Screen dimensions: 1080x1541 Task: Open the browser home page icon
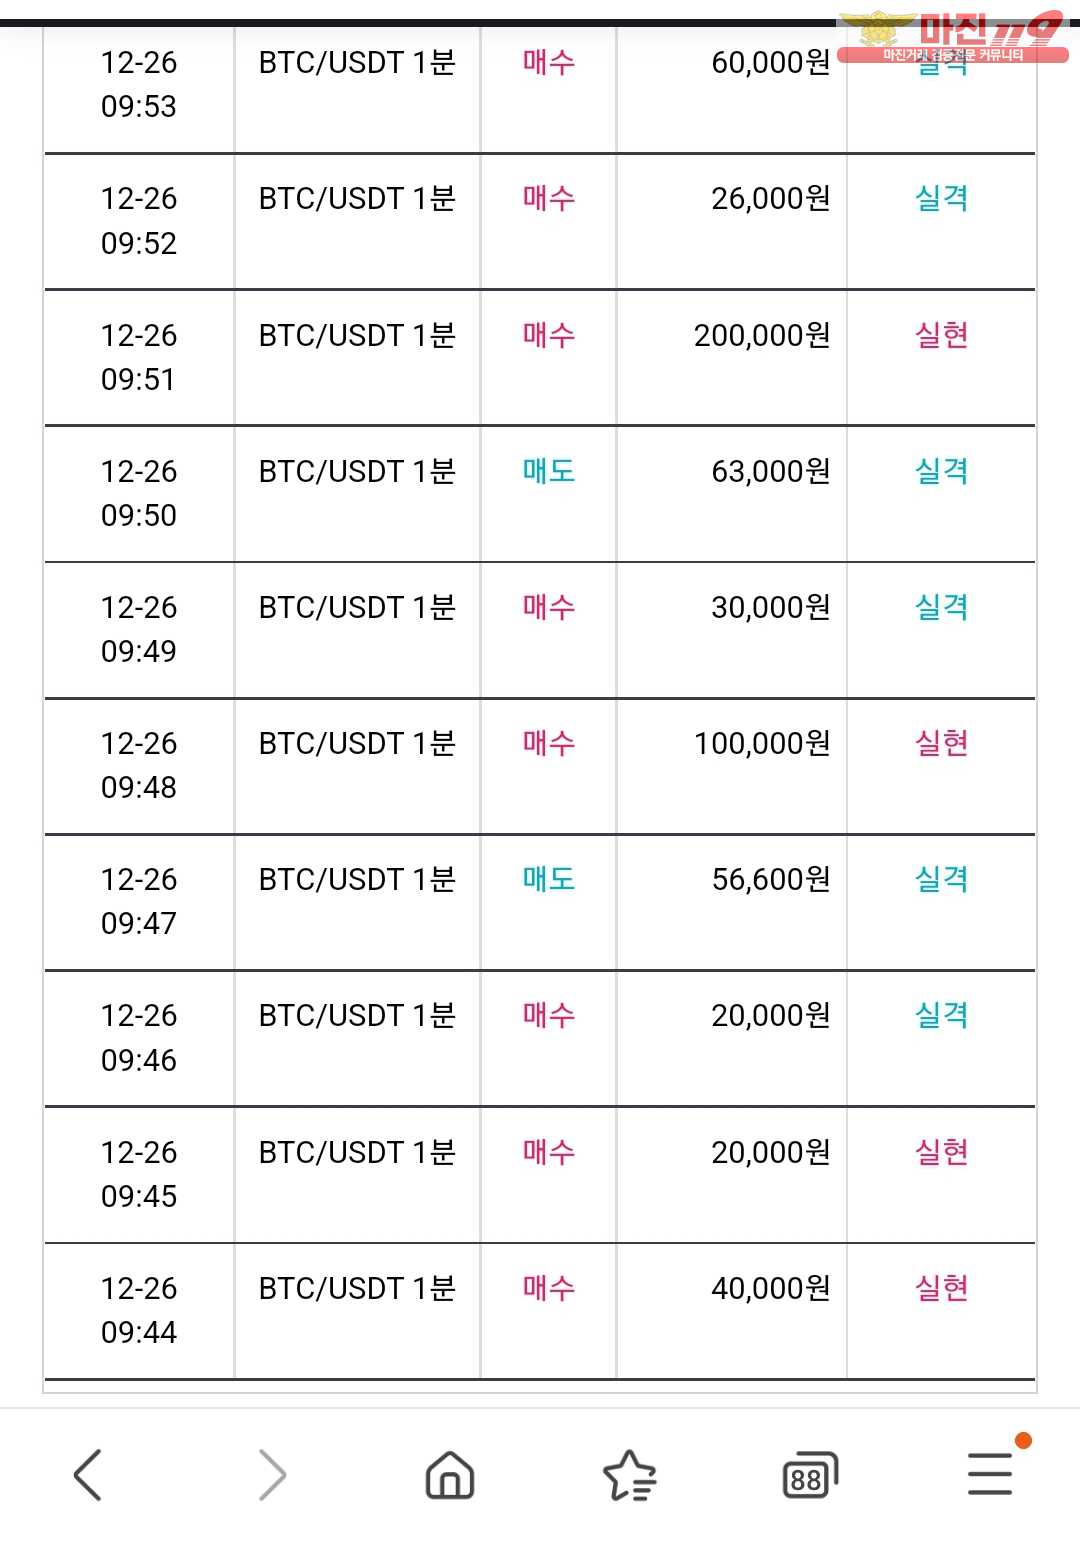coord(450,1475)
